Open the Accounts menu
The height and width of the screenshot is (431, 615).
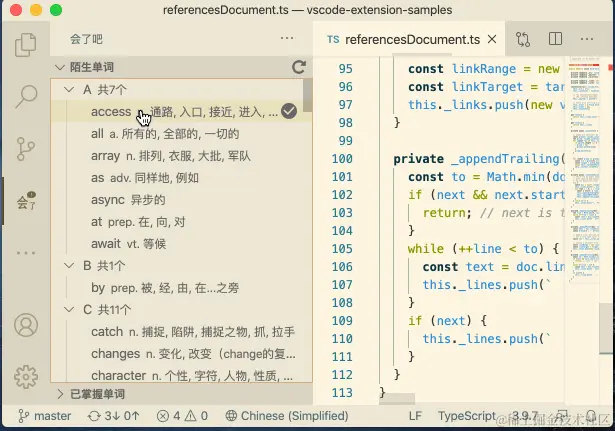click(x=26, y=325)
